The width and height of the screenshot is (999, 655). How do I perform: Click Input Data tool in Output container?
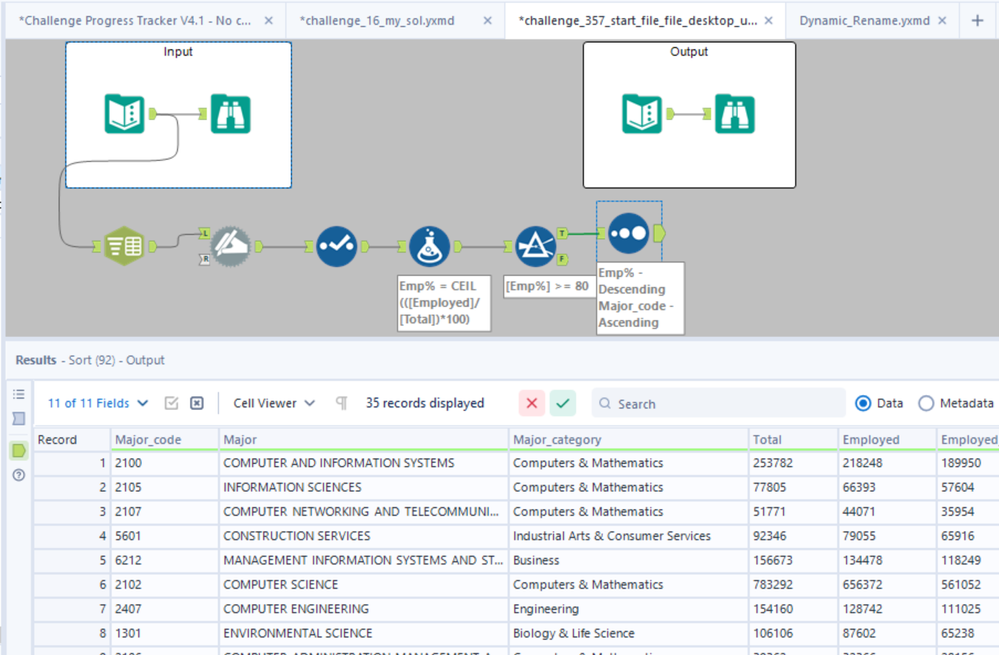[x=642, y=114]
